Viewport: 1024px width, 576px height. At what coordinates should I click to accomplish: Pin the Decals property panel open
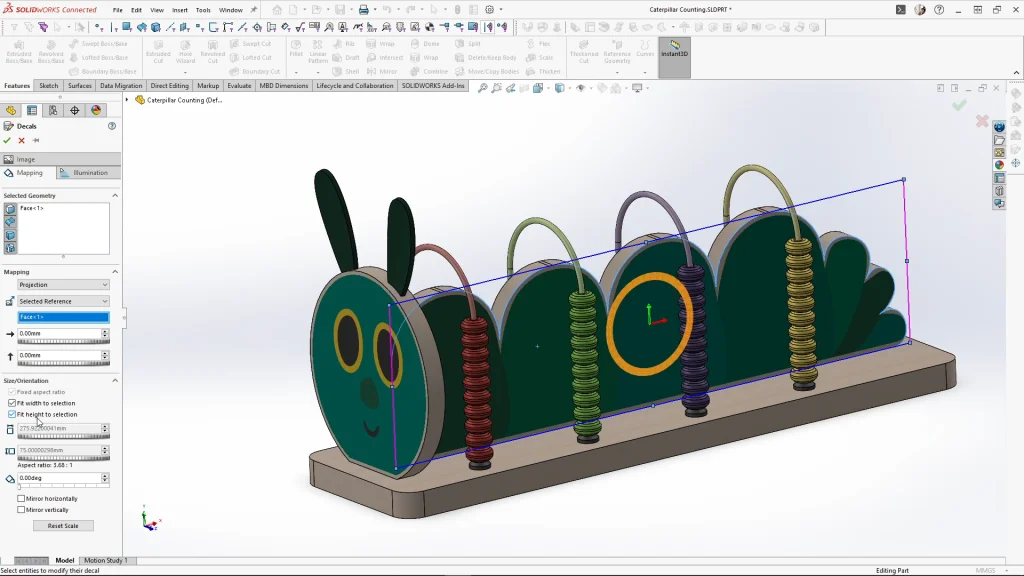pos(35,141)
